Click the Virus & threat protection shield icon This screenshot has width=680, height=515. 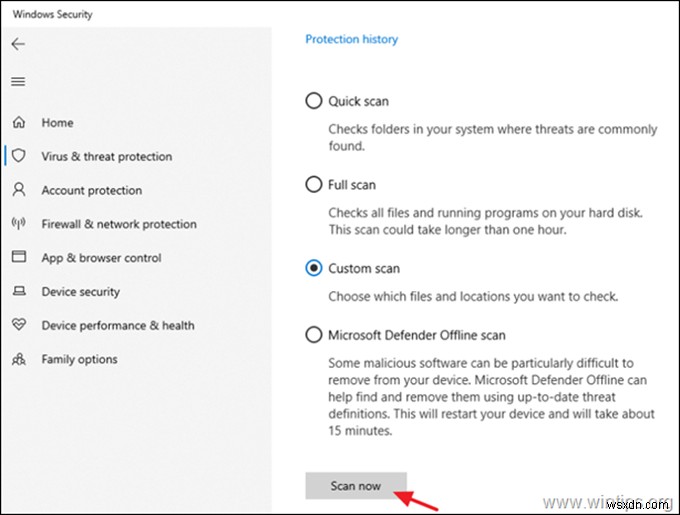point(19,156)
